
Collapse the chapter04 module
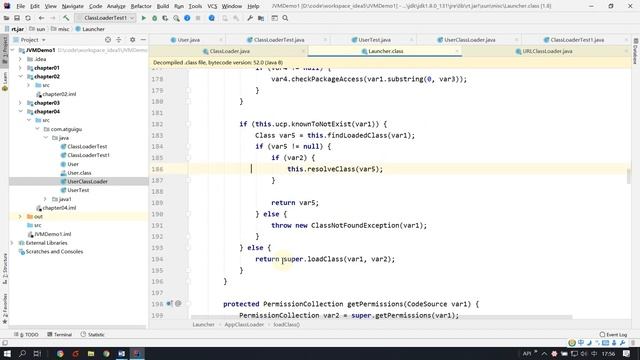click(x=20, y=111)
